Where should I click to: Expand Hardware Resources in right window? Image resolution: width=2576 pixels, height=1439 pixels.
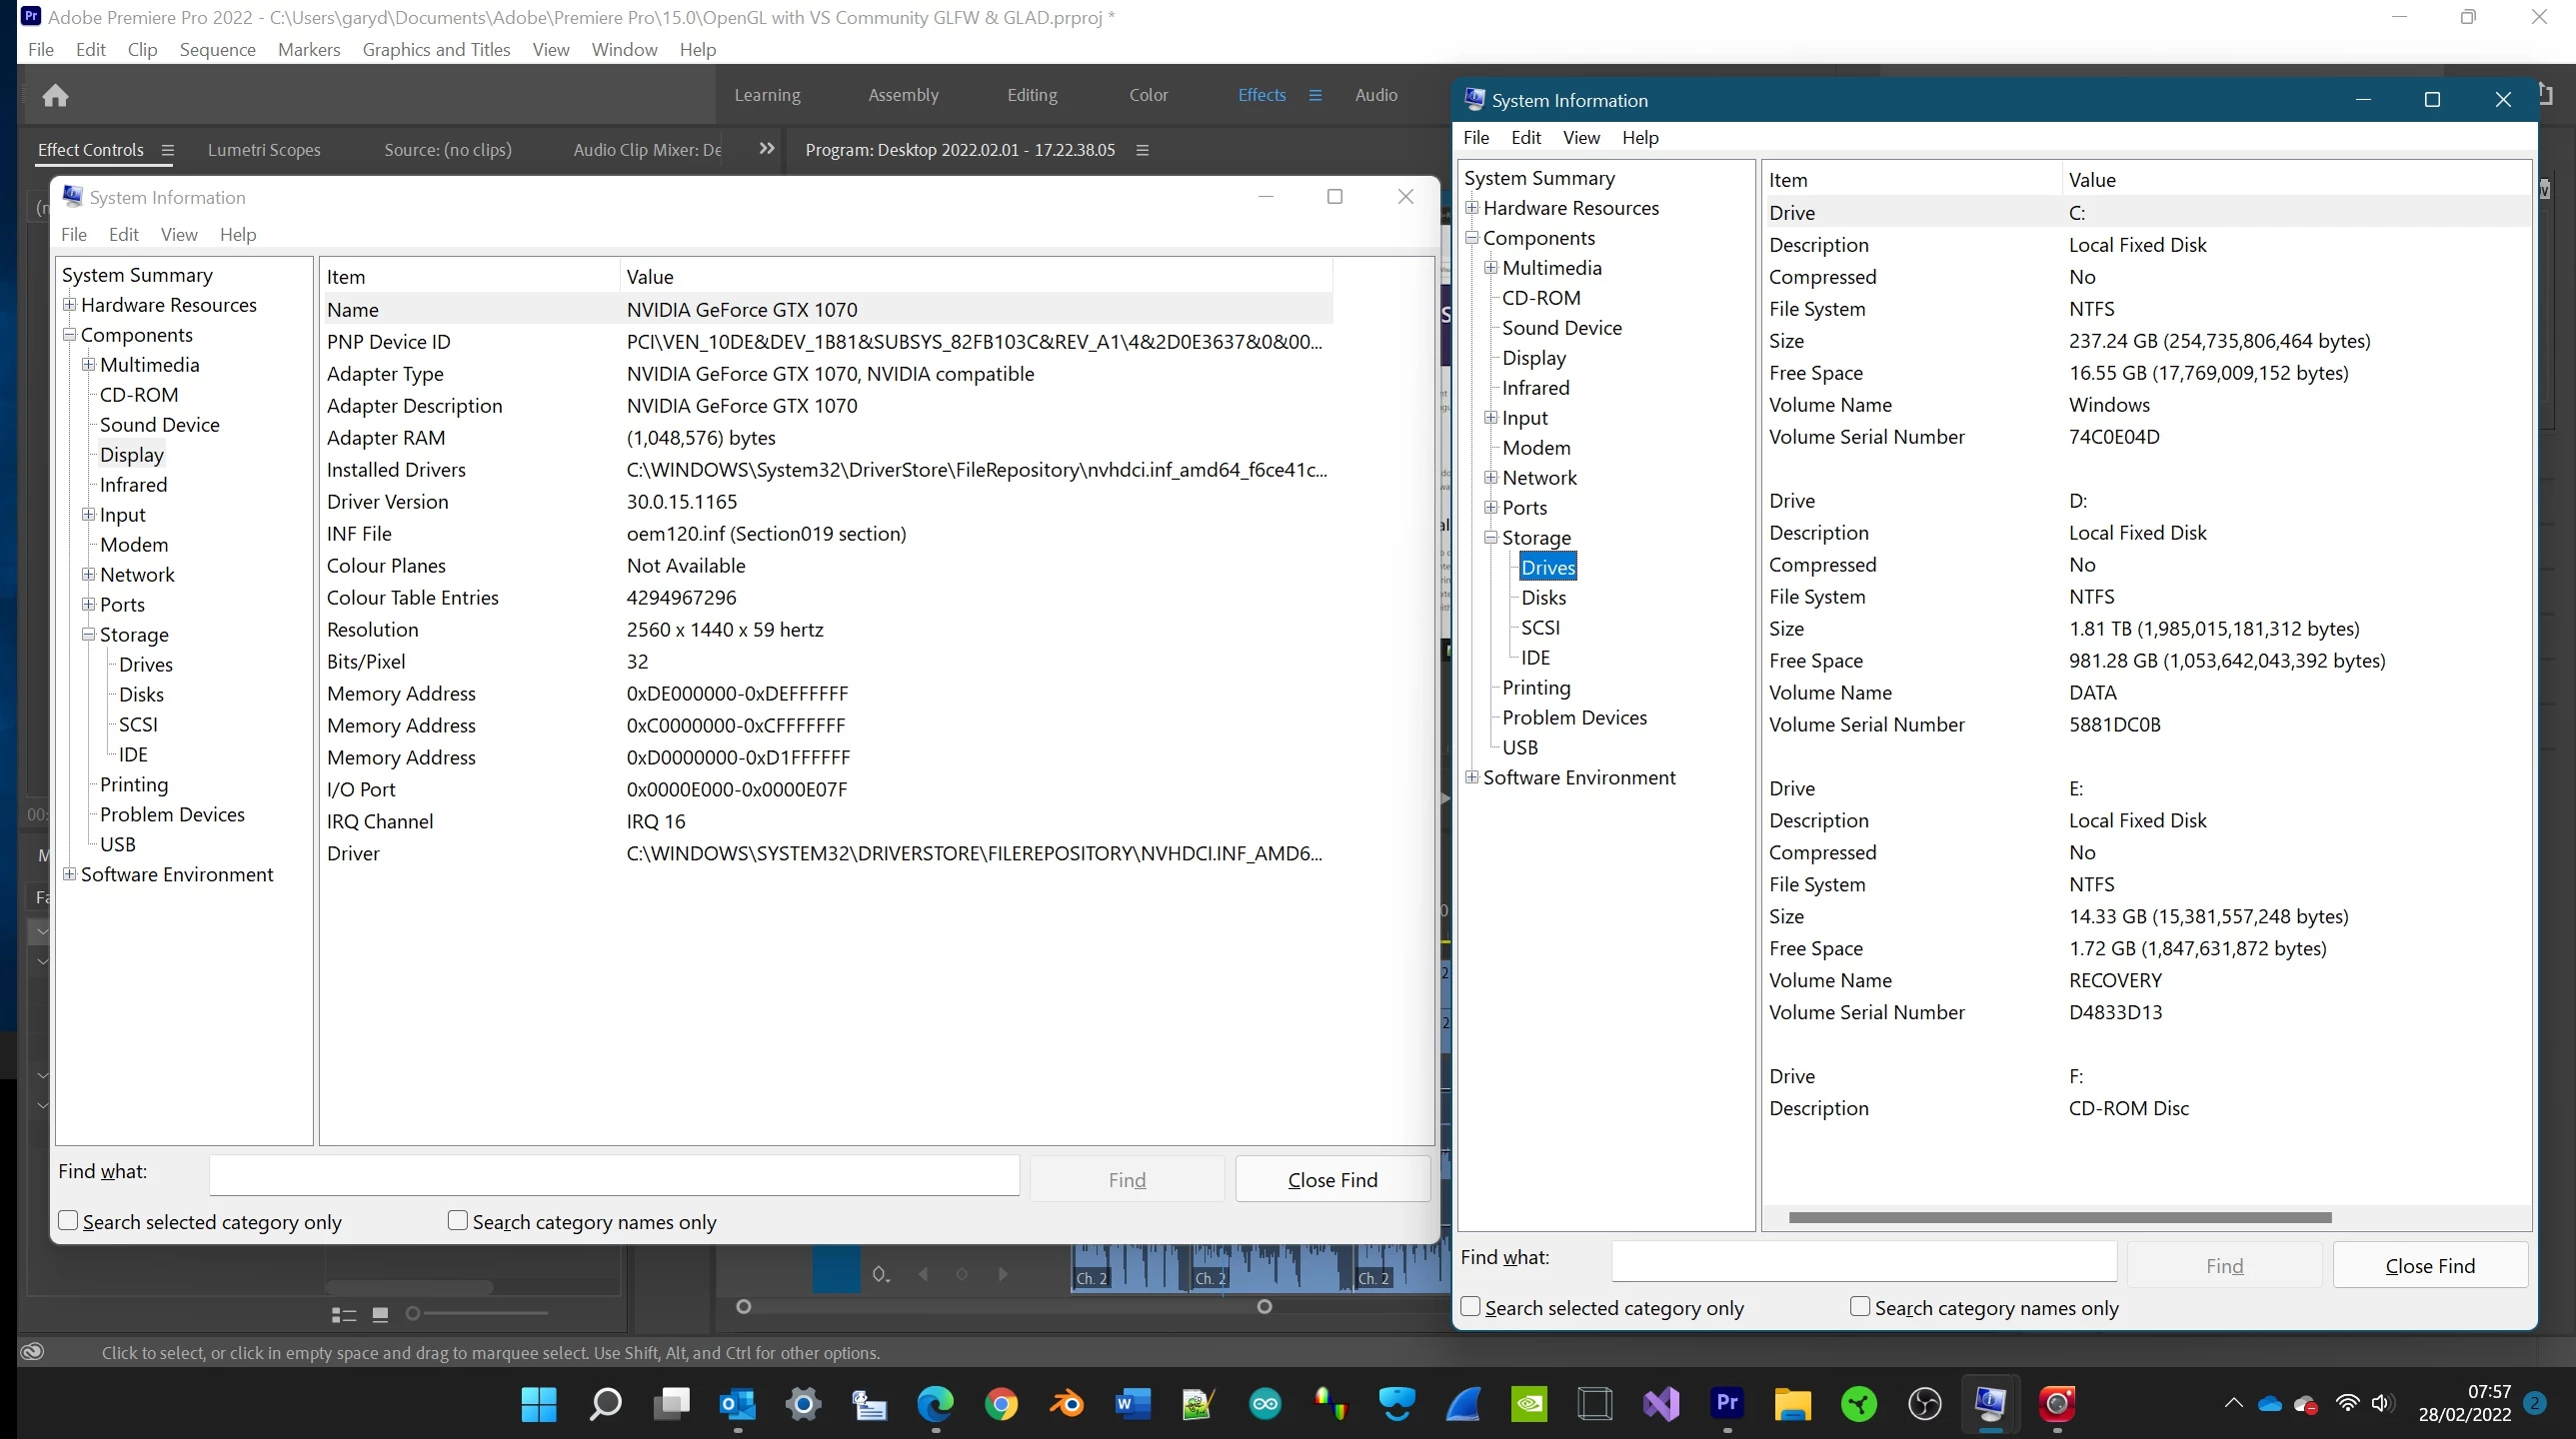pyautogui.click(x=1472, y=208)
